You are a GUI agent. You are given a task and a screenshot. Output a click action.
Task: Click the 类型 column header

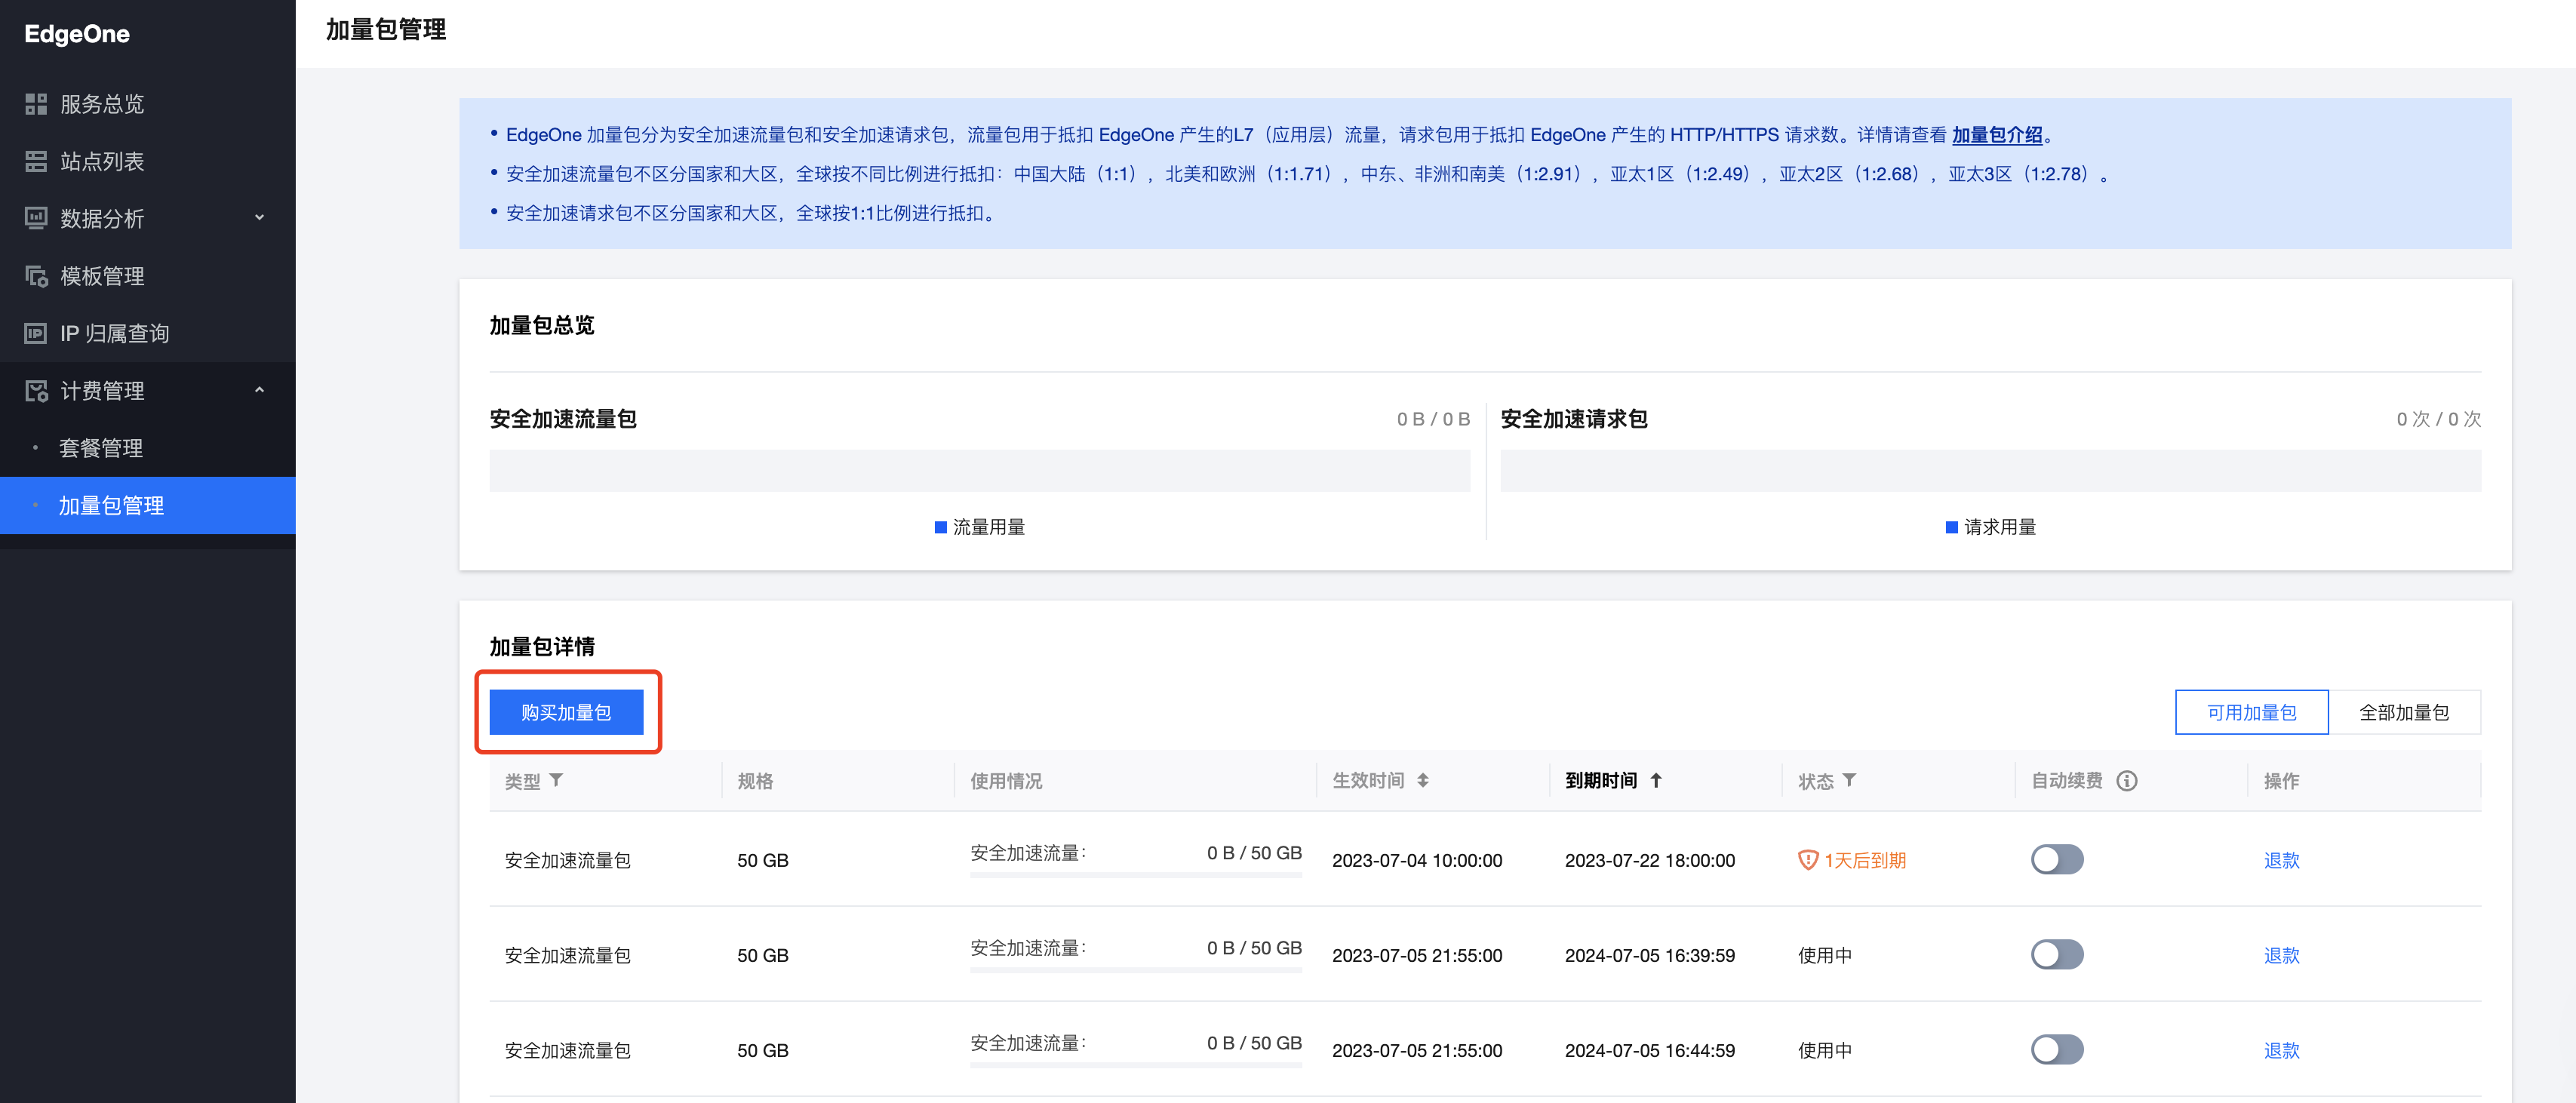tap(522, 781)
